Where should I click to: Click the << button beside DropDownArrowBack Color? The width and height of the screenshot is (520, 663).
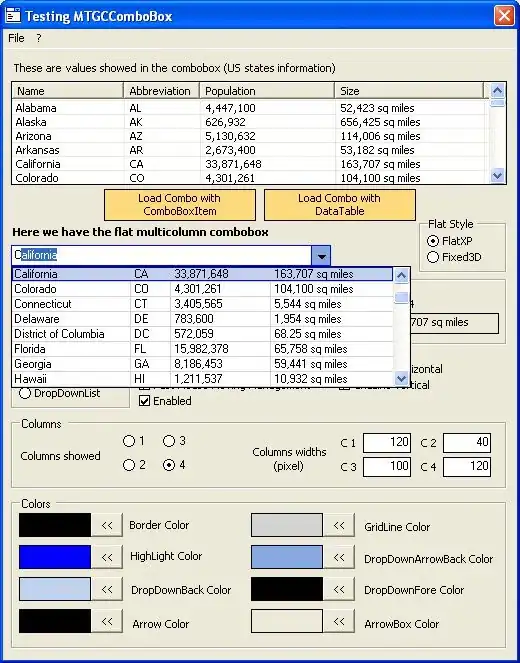[x=339, y=557]
